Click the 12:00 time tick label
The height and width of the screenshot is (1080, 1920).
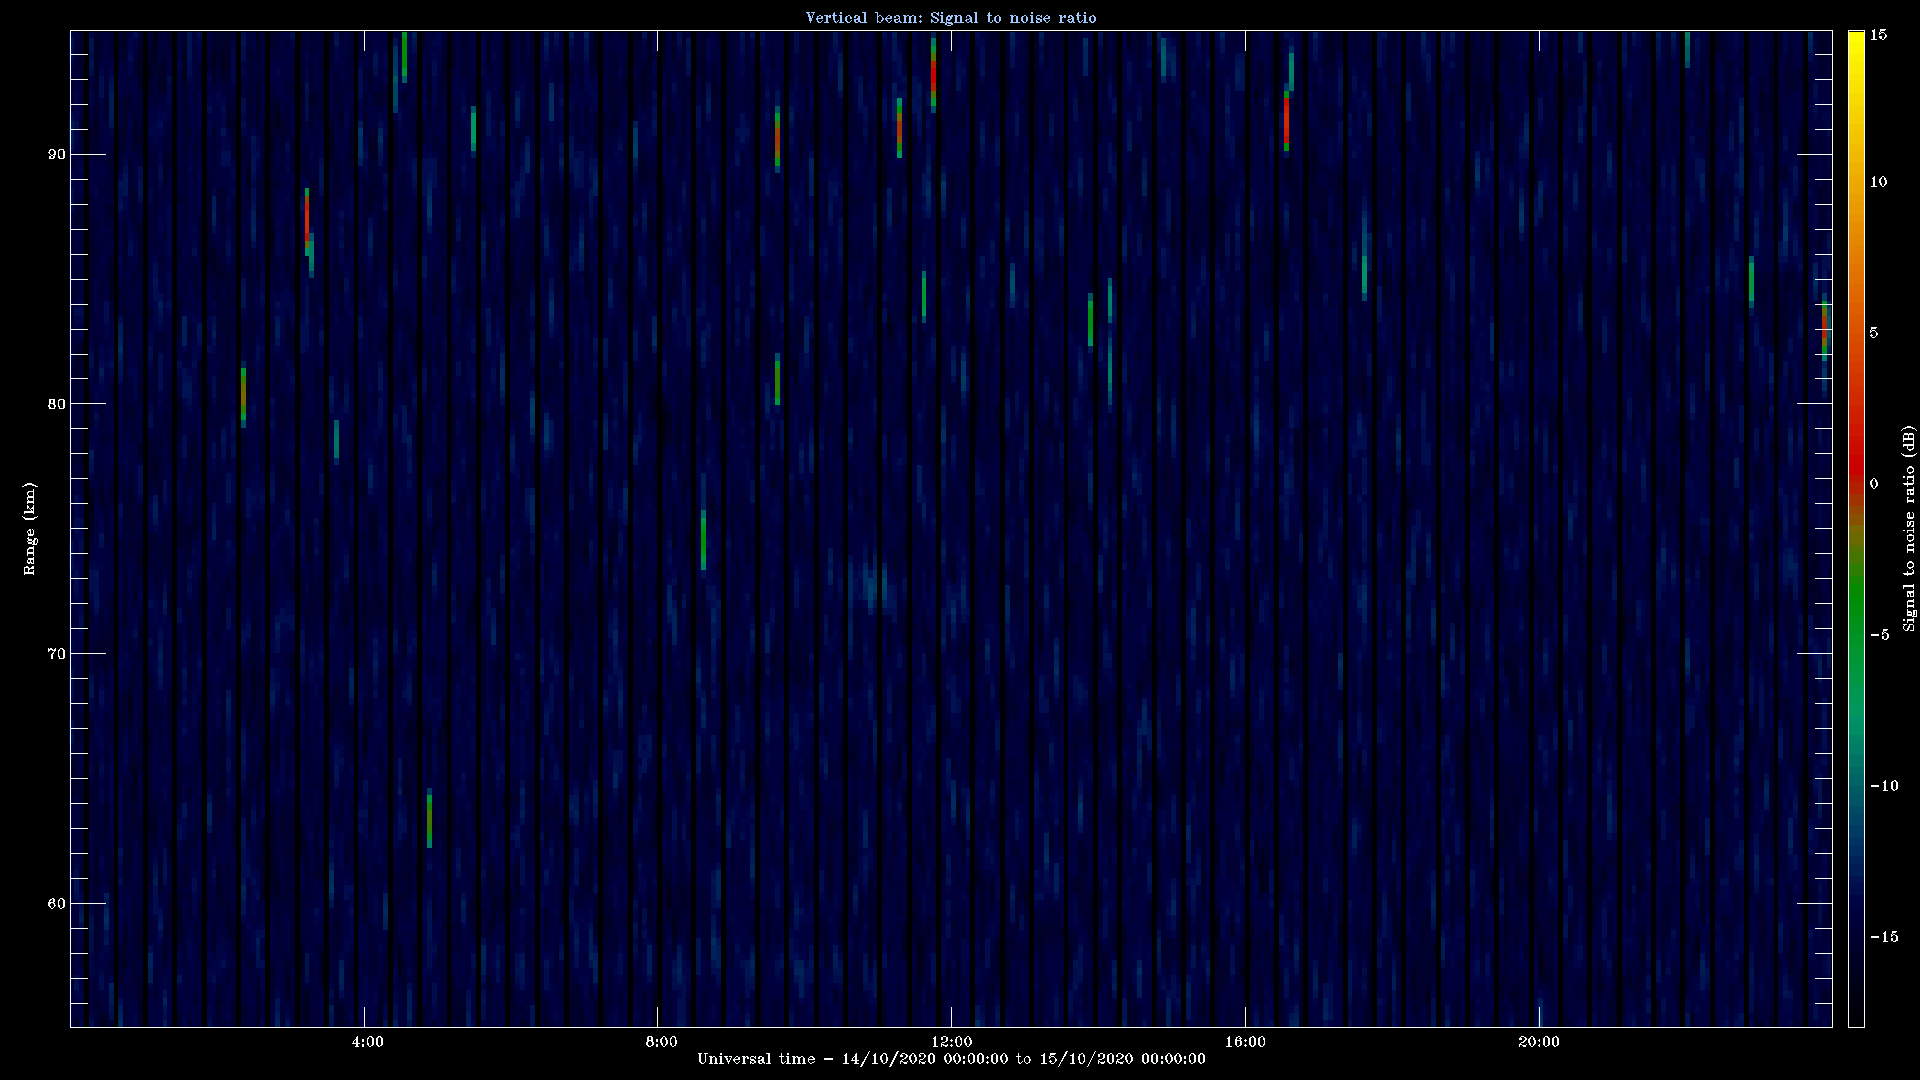coord(951,1042)
